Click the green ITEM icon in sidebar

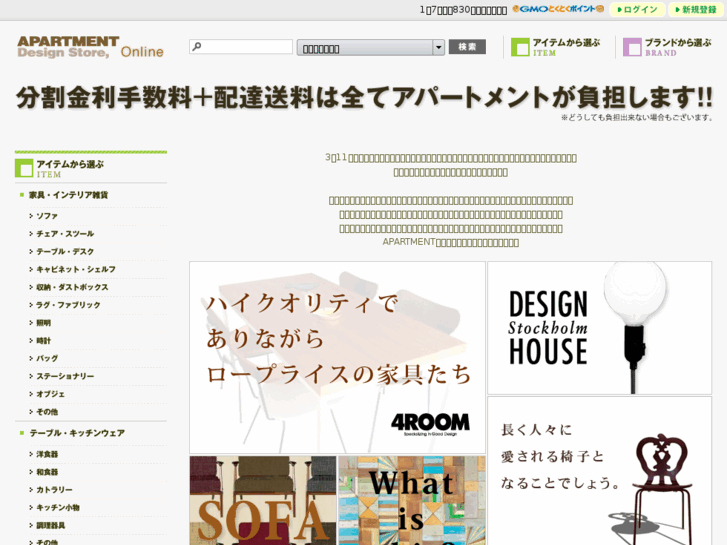pos(24,168)
